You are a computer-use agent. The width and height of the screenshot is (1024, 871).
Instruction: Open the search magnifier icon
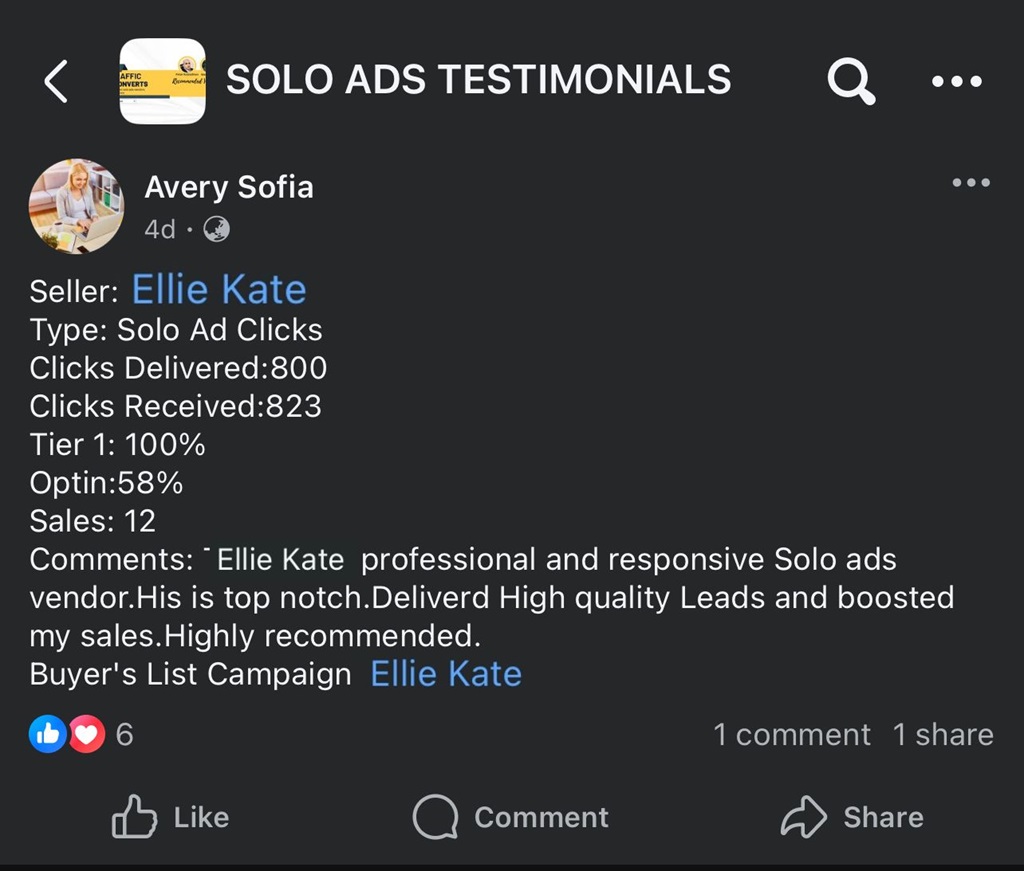[x=851, y=81]
